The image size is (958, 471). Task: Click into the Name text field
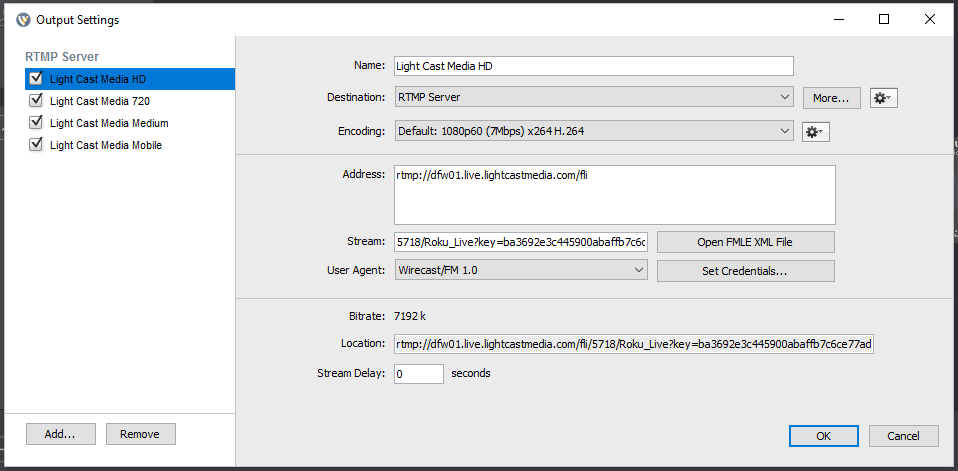tap(593, 66)
